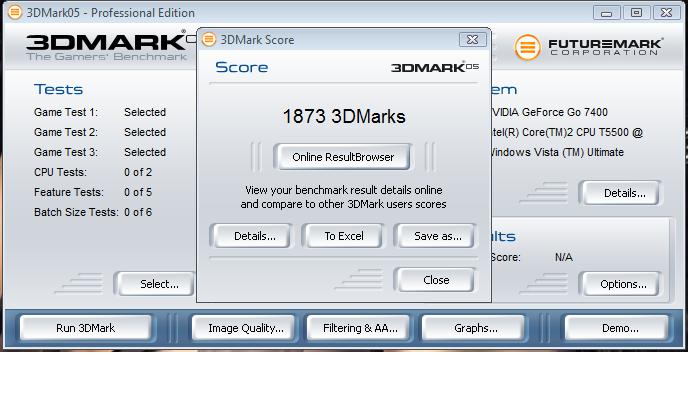This screenshot has height=400, width=688.
Task: Click the 'Tests' section heading
Action: (x=58, y=89)
